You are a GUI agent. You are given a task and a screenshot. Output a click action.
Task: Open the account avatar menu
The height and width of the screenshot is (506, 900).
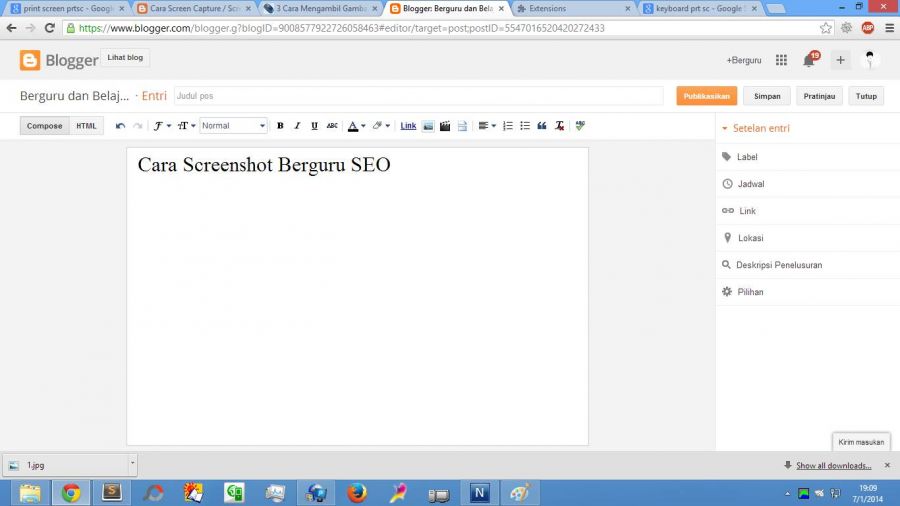[870, 60]
